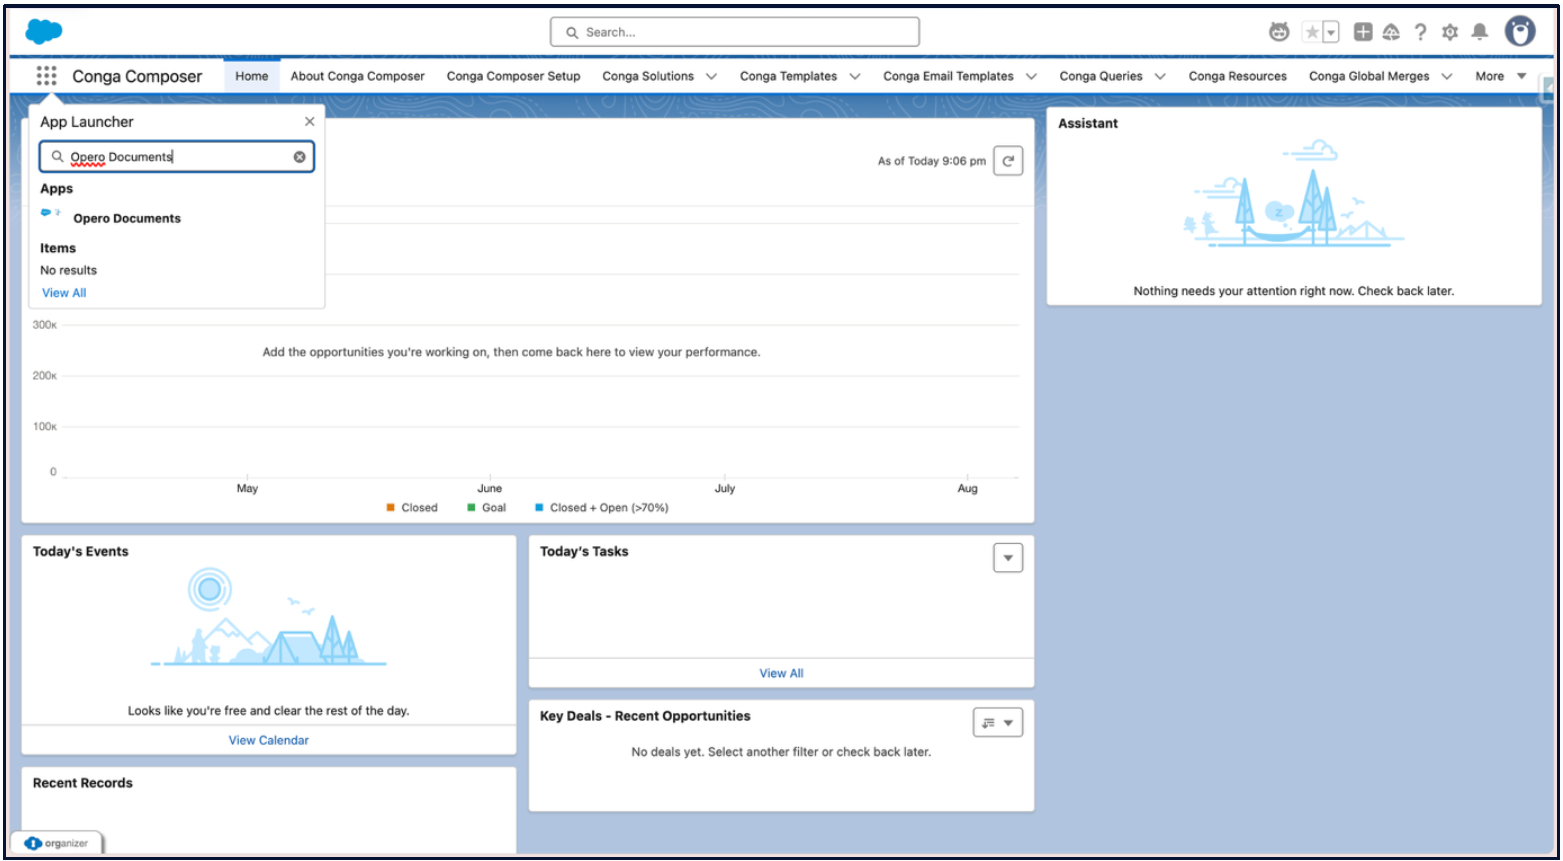This screenshot has width=1563, height=861.
Task: Click View All under Today's Tasks
Action: click(x=781, y=673)
